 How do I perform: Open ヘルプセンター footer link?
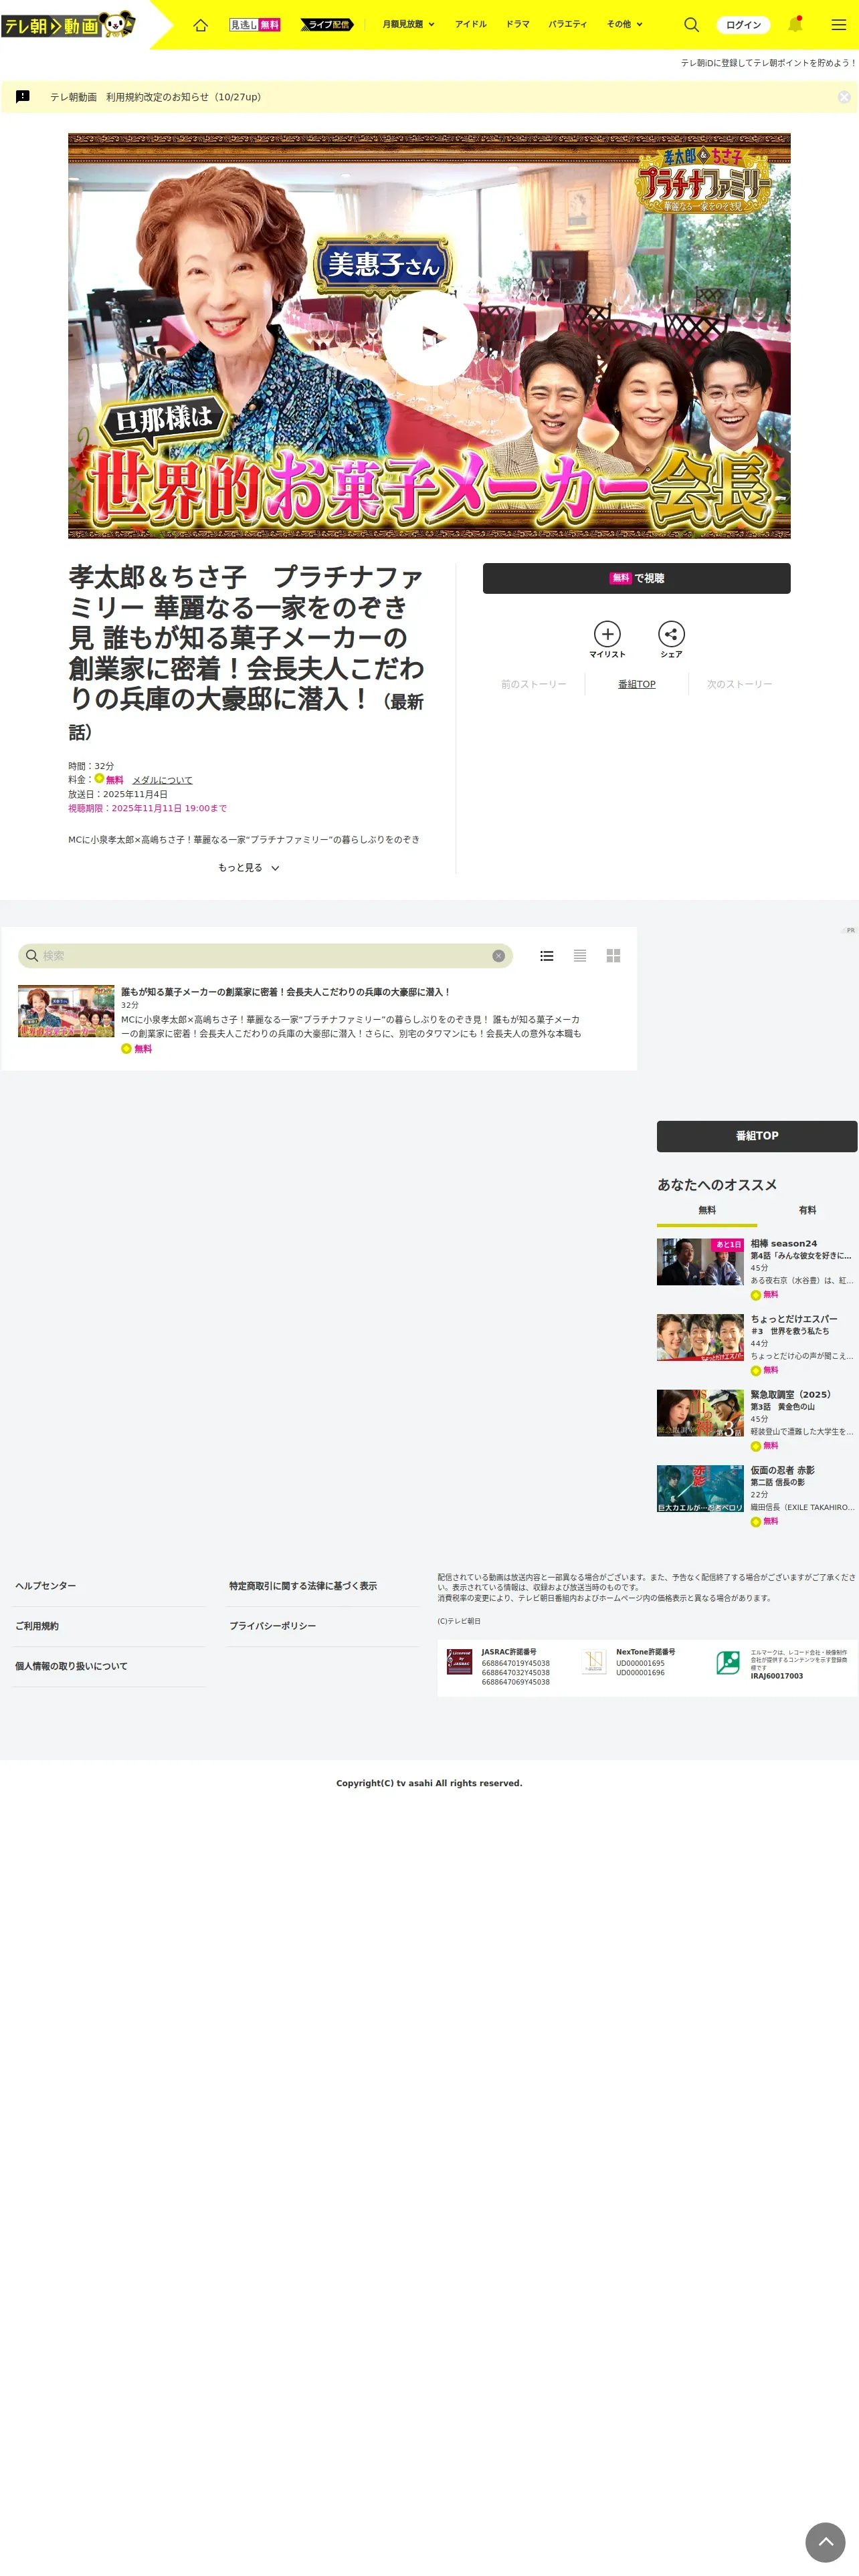[x=45, y=1586]
